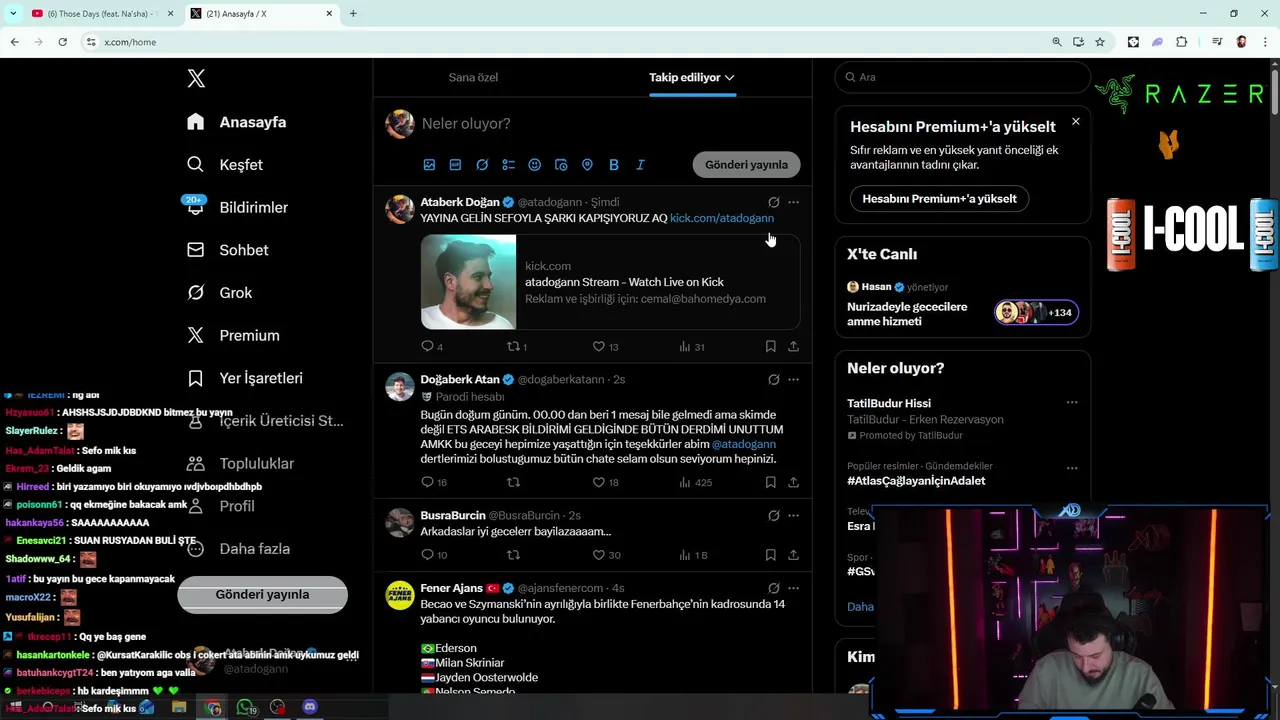Toggle bold formatting in composer

point(614,165)
